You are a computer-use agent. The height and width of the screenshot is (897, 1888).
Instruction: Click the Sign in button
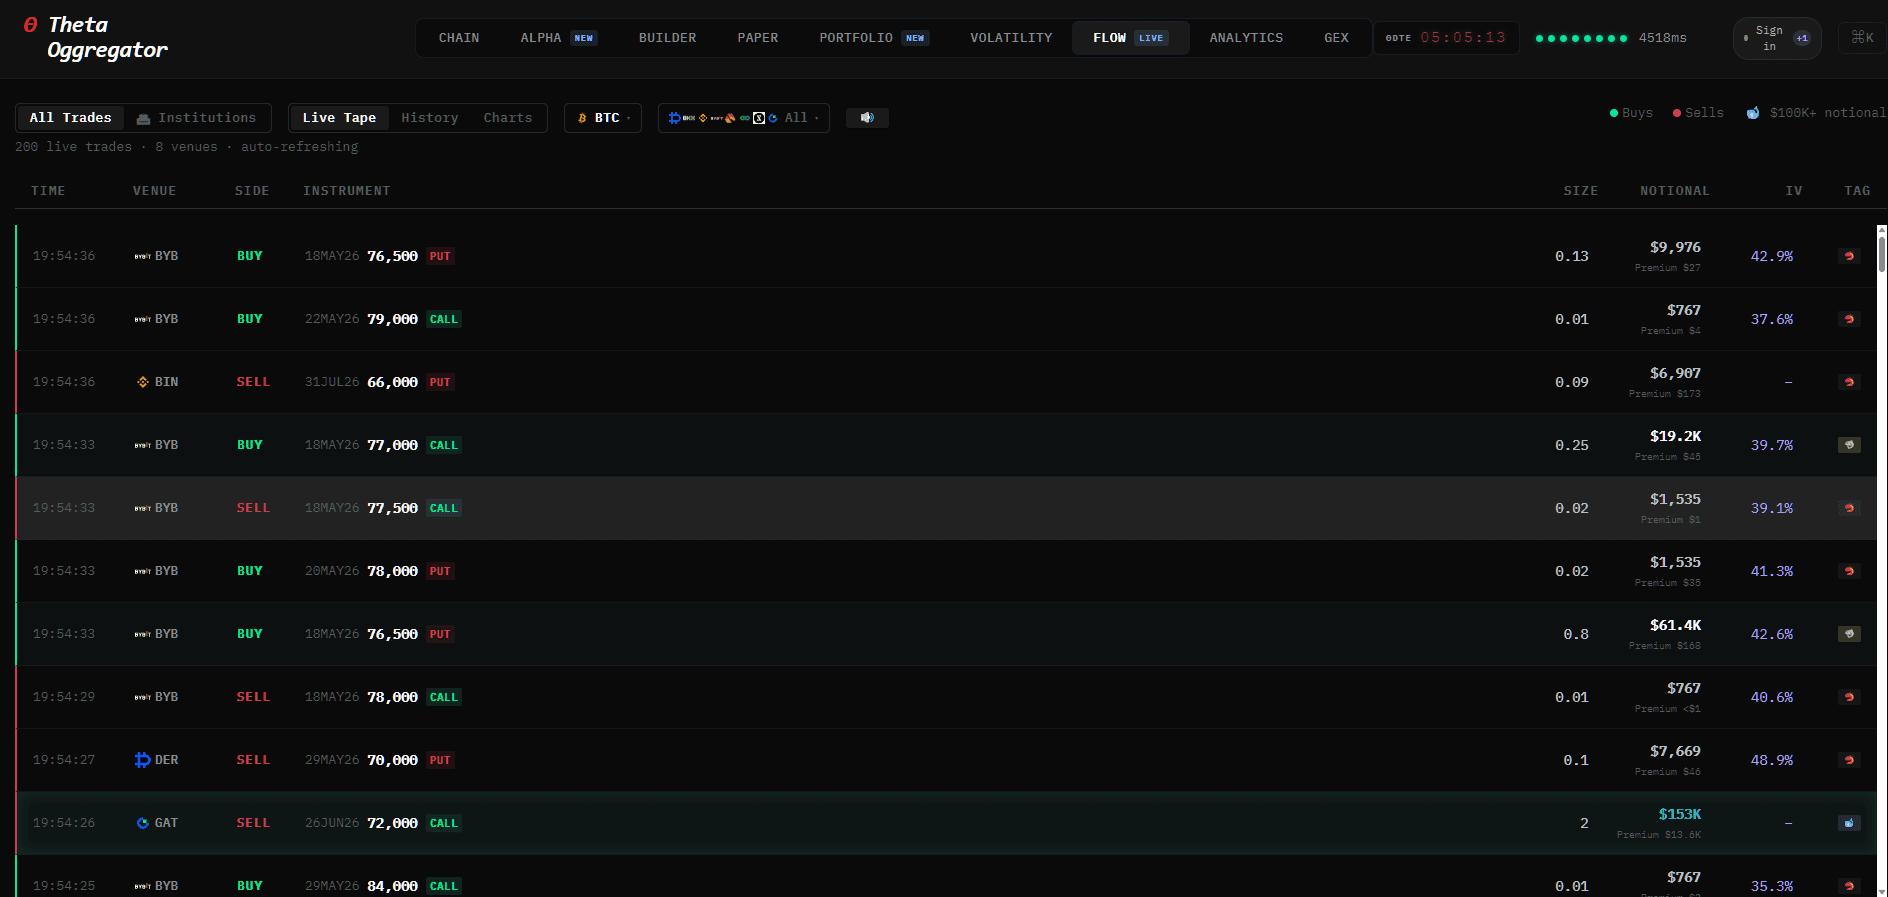pos(1777,38)
